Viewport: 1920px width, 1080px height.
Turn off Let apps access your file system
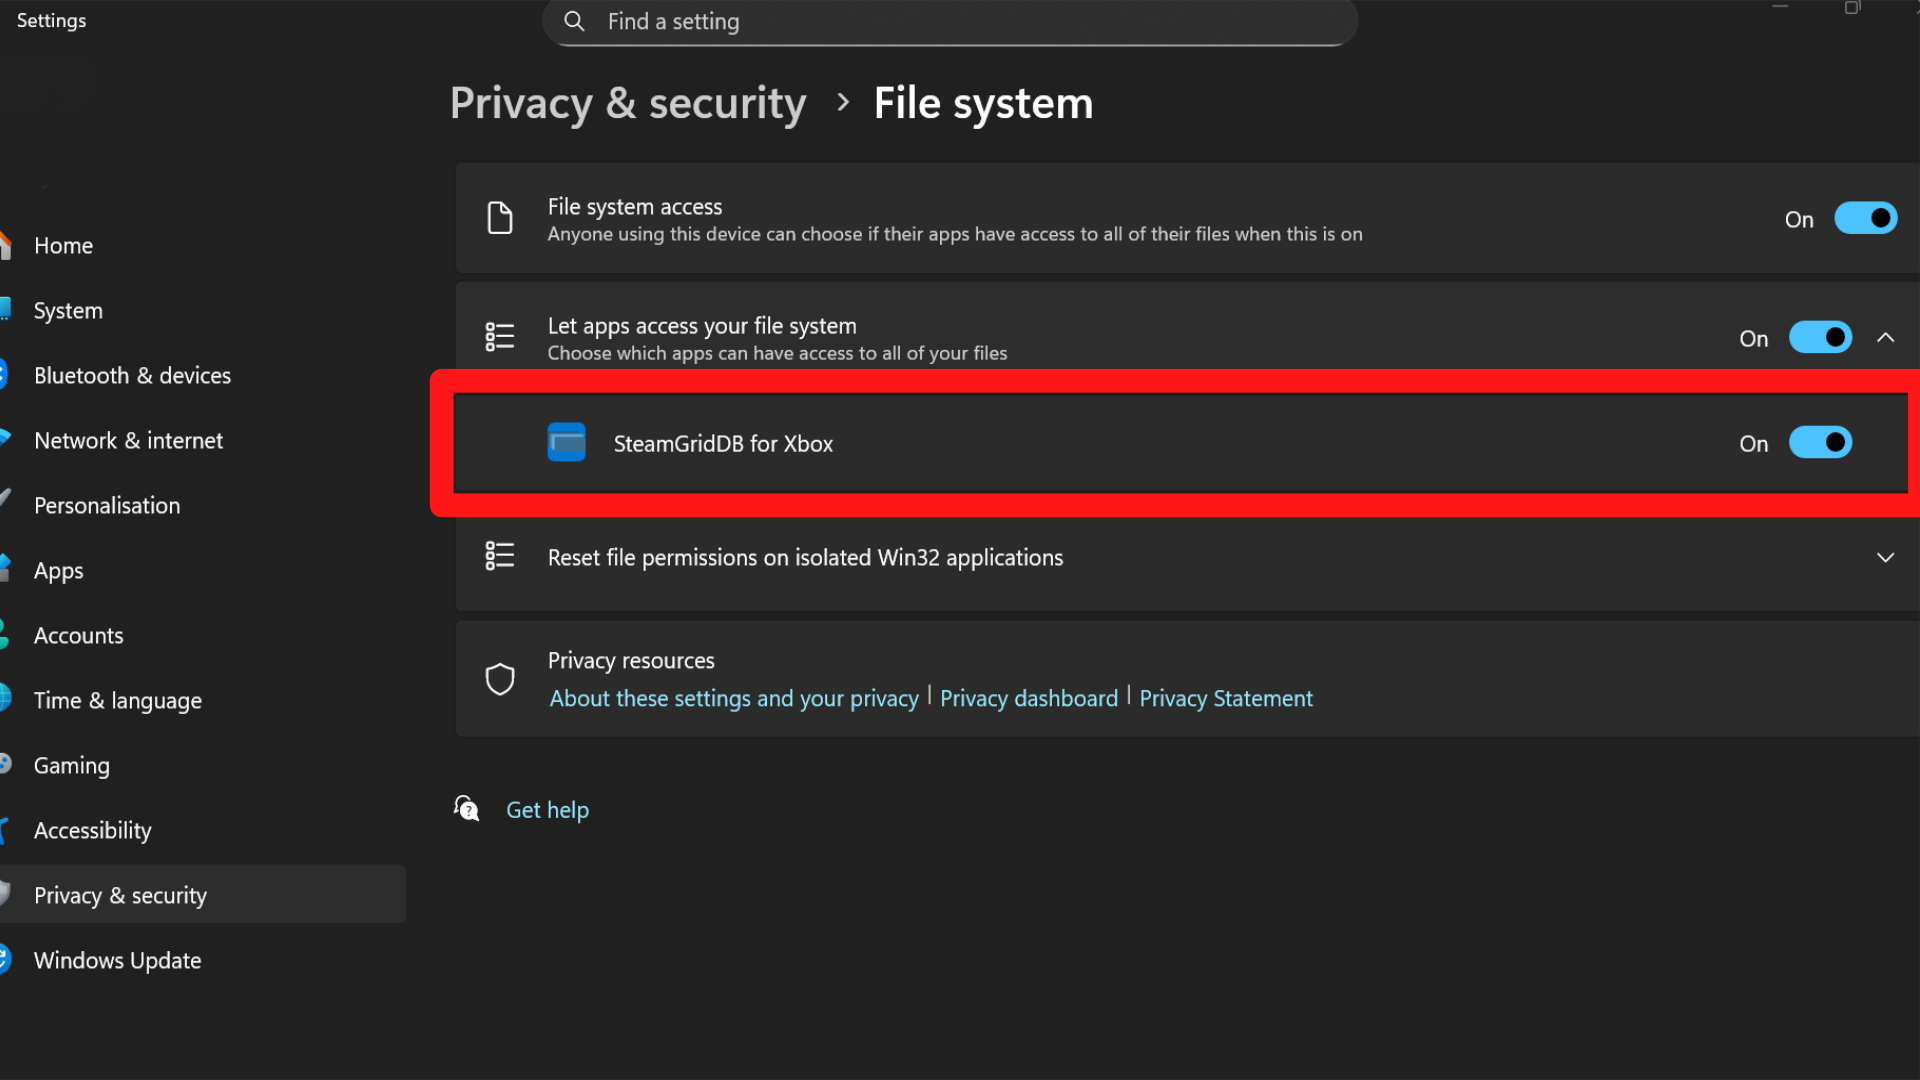pos(1819,337)
